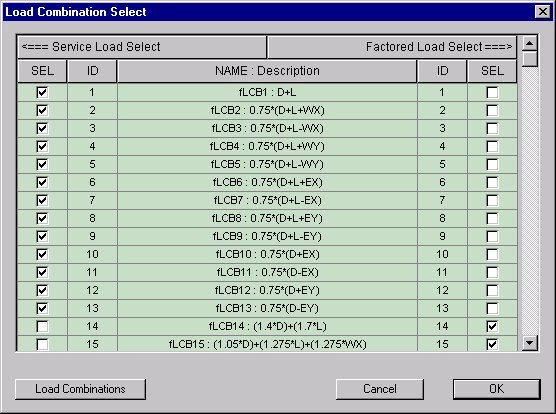Click the Service Load Select header button

click(142, 47)
